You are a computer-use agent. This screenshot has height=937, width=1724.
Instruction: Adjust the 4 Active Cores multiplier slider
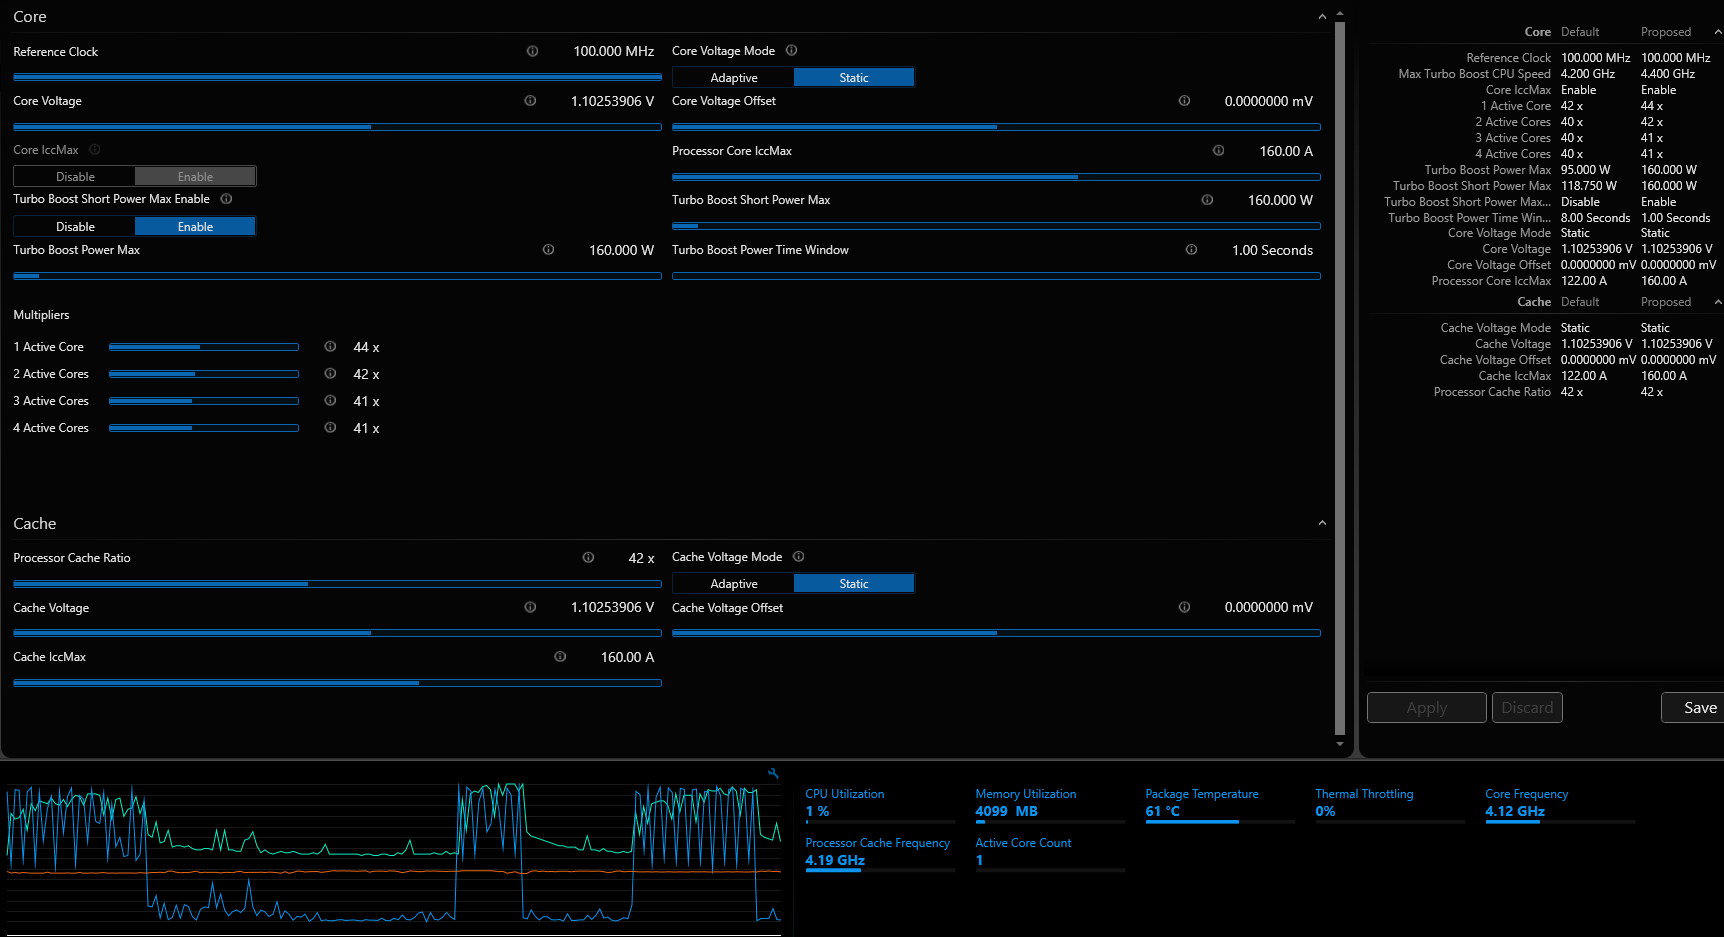point(204,428)
